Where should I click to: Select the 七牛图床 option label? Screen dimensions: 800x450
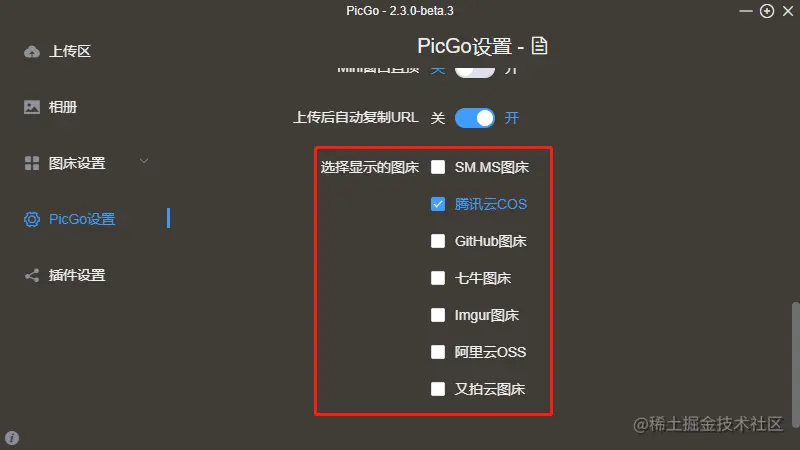[x=483, y=278]
